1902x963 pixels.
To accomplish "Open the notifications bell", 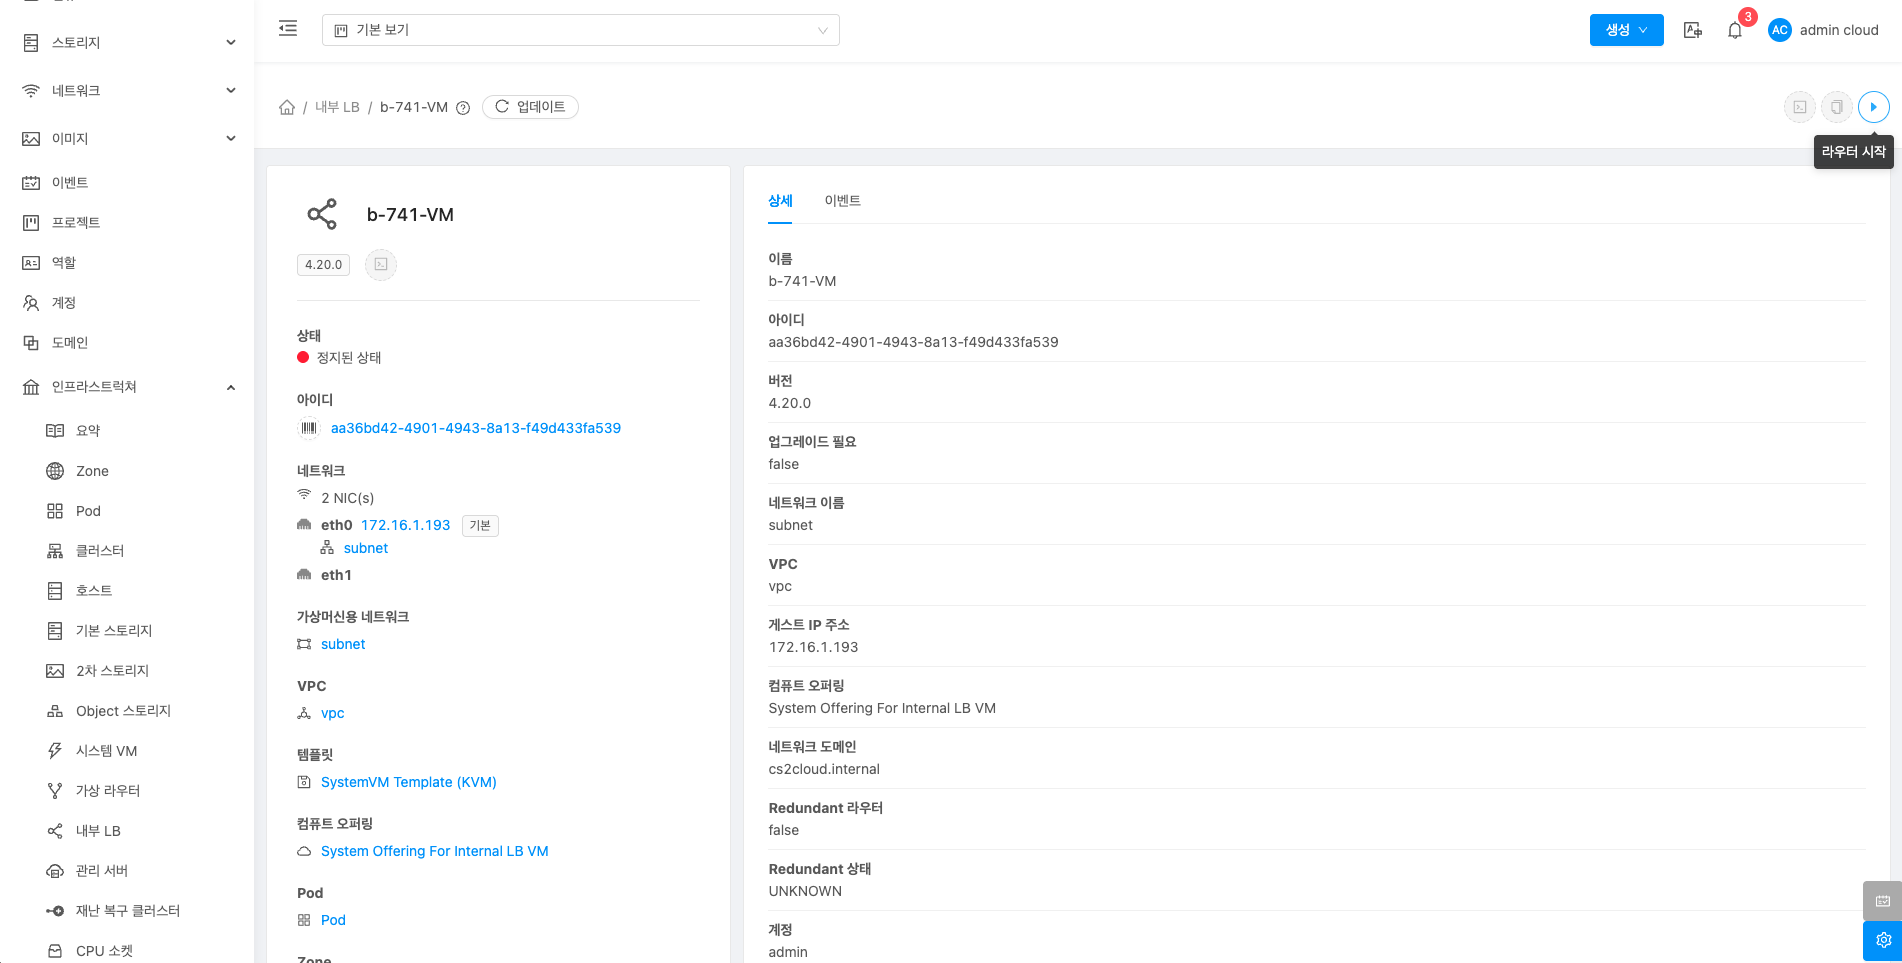I will (1735, 30).
